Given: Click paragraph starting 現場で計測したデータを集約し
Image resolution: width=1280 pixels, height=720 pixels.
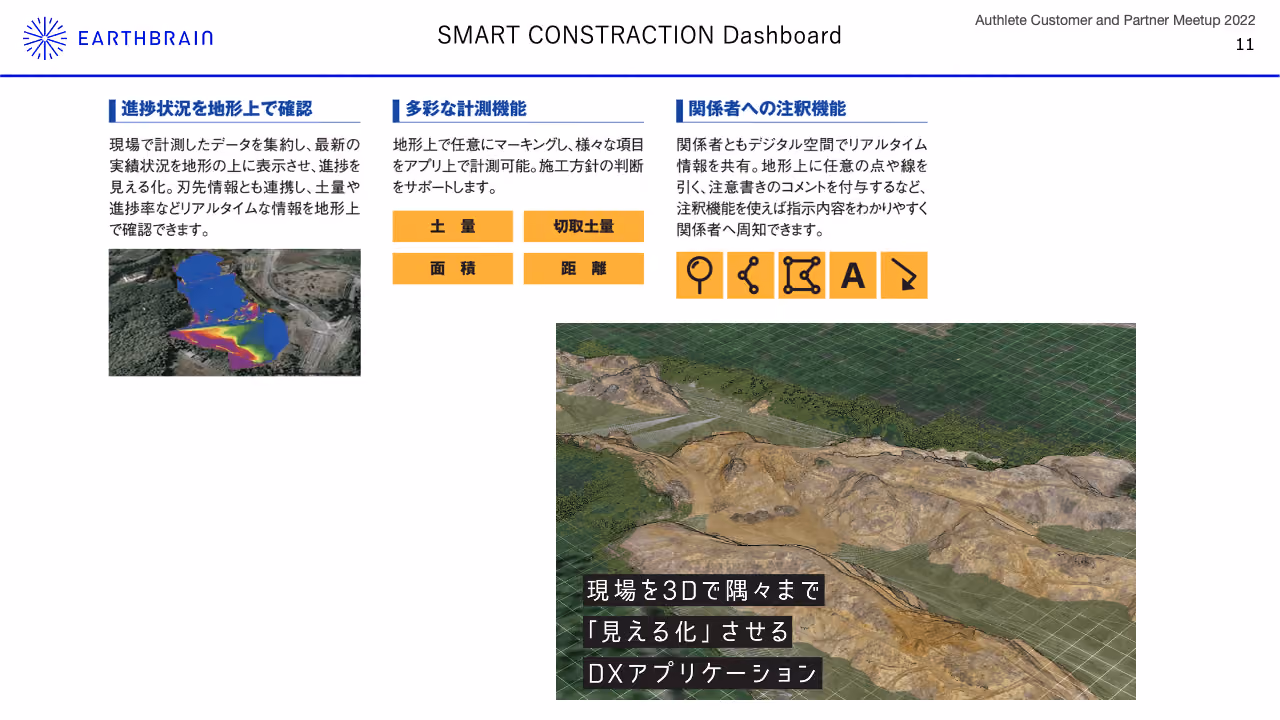Looking at the screenshot, I should [x=235, y=187].
